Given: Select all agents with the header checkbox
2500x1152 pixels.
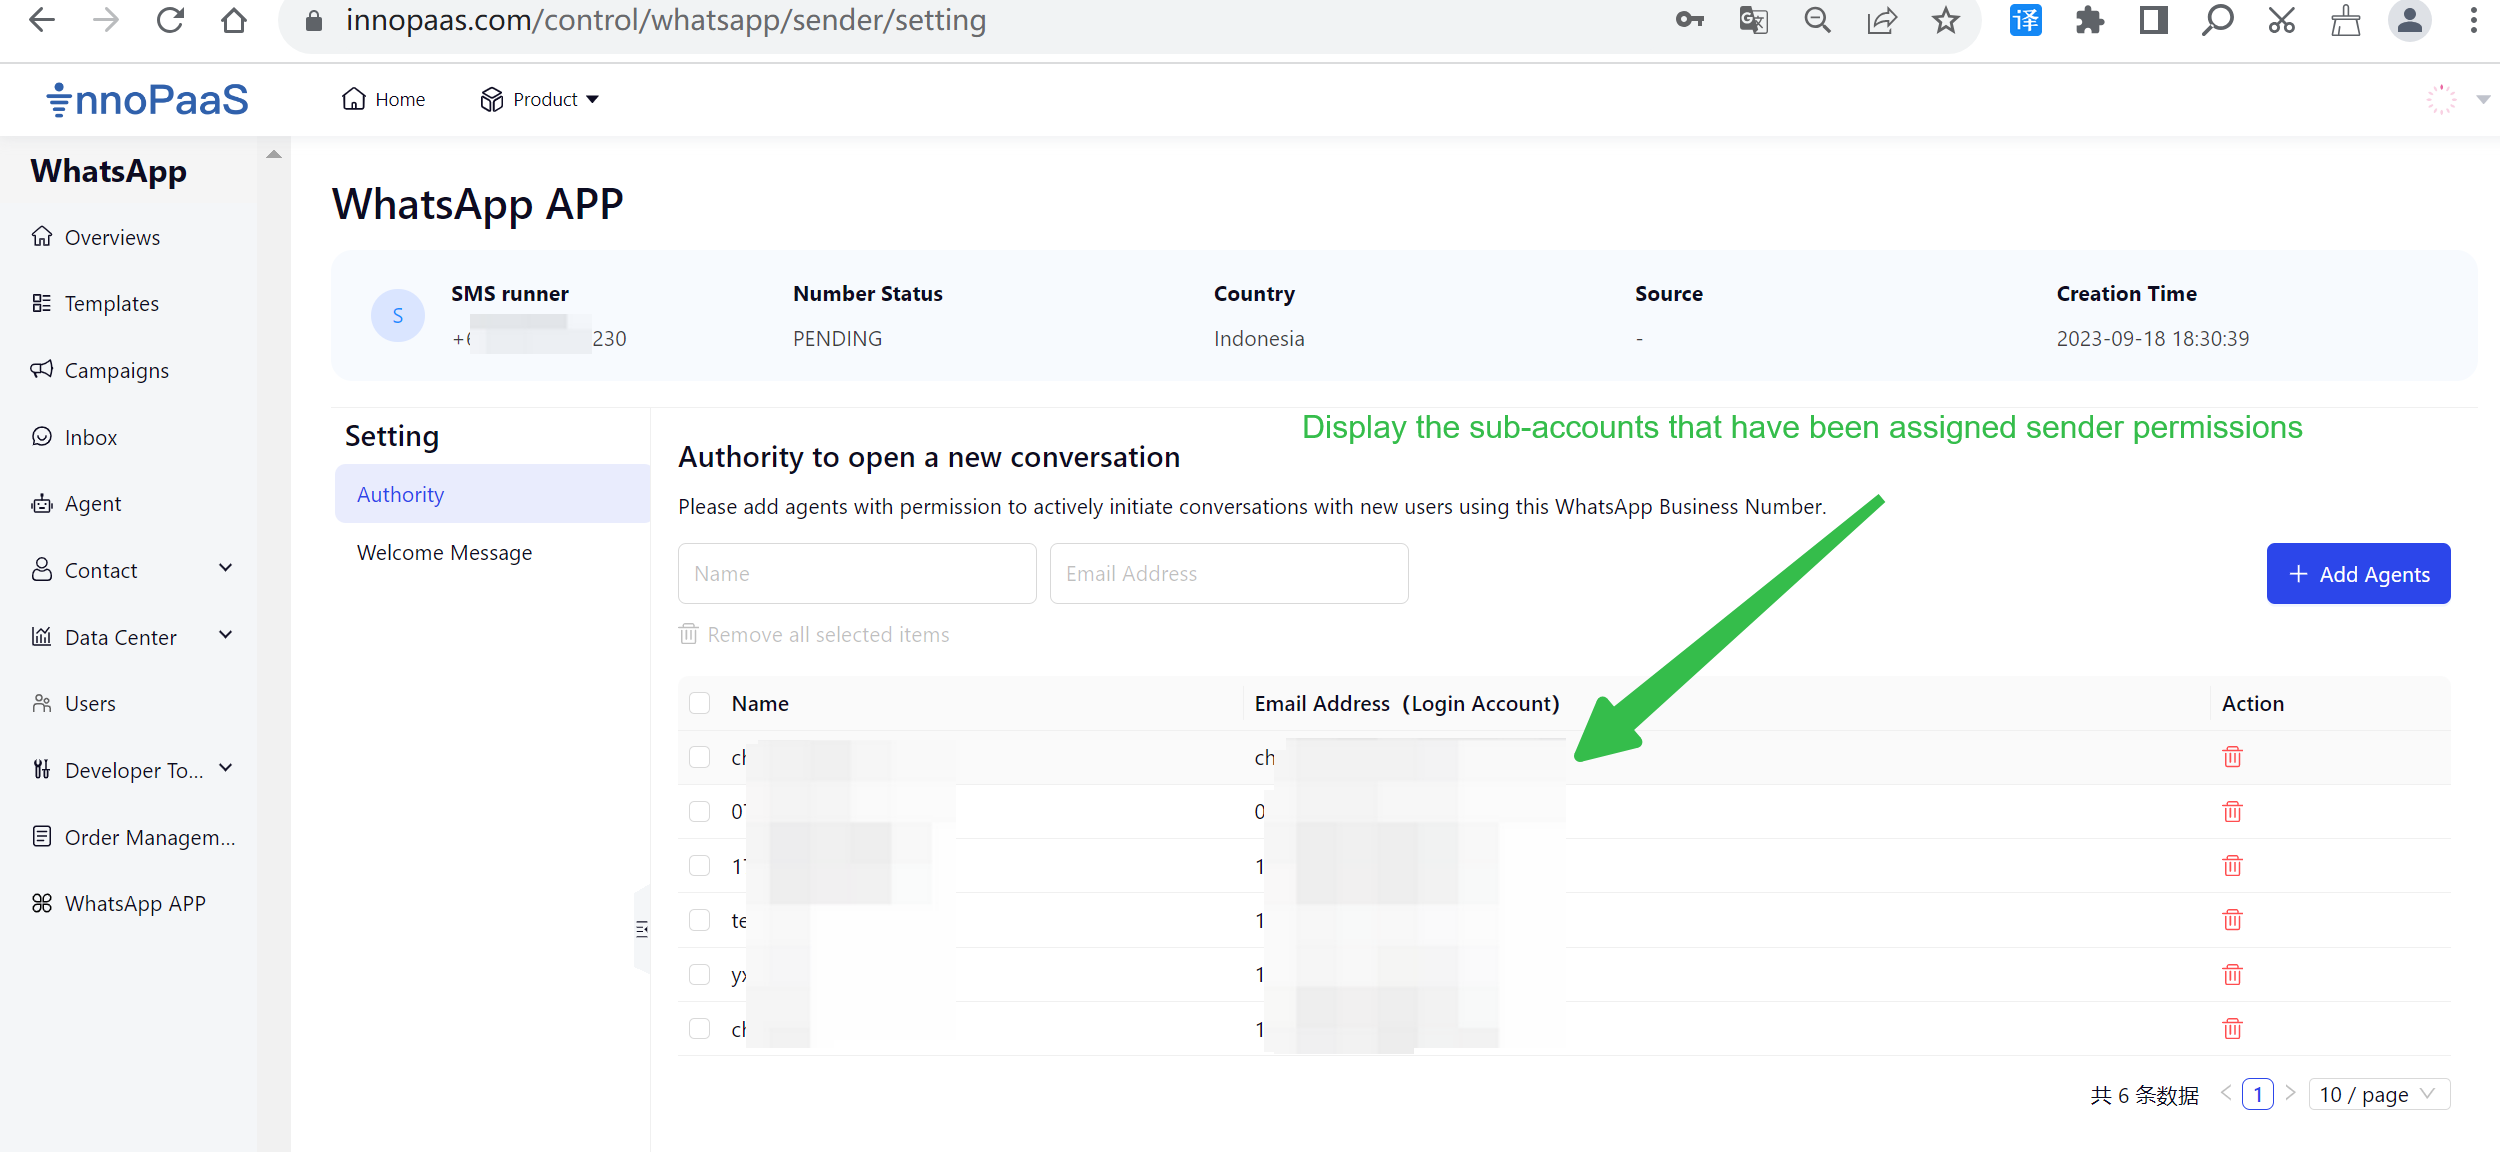Looking at the screenshot, I should pyautogui.click(x=700, y=703).
